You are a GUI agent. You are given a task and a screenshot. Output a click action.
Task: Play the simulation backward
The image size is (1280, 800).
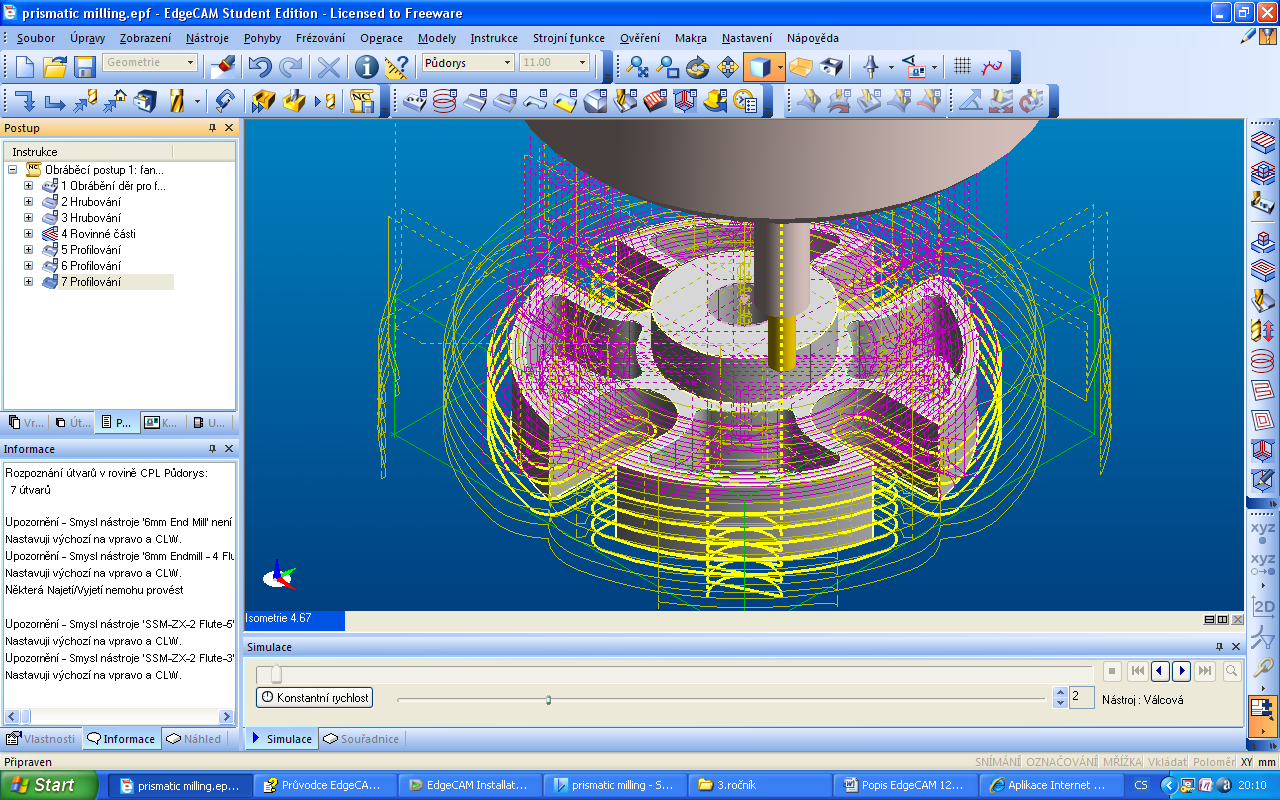(x=1160, y=671)
